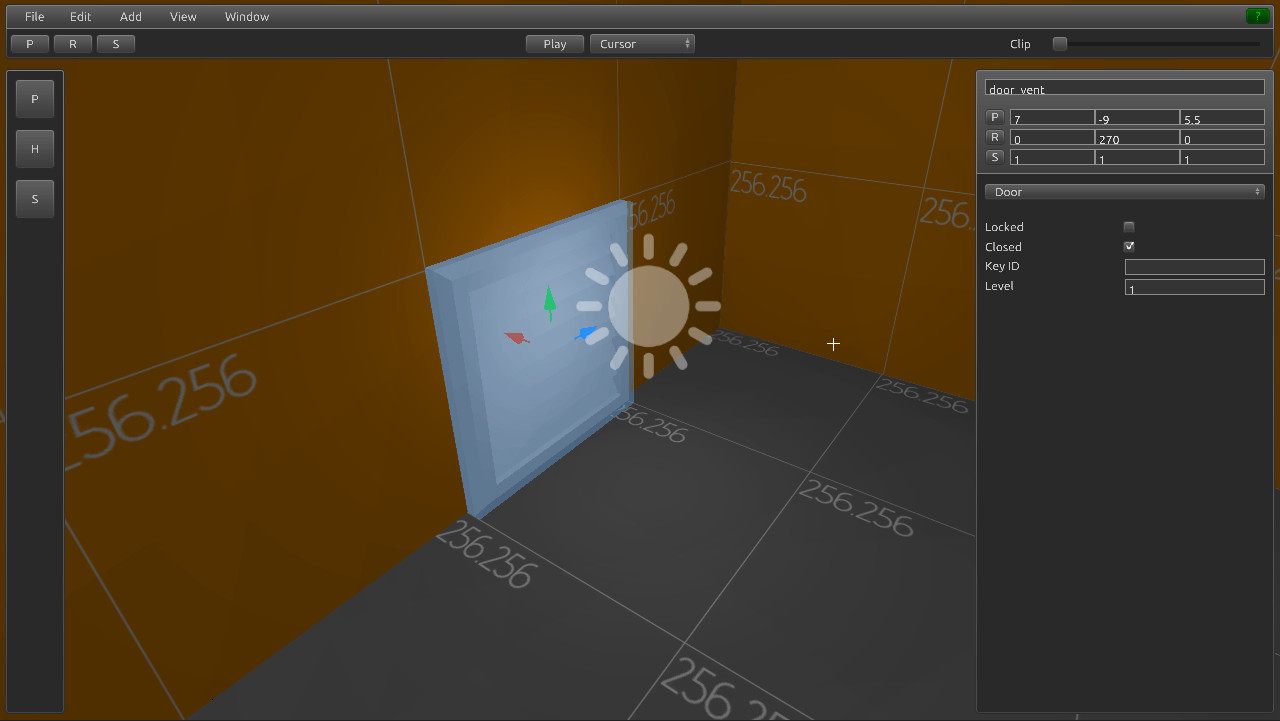Enable the Locked checkbox
Screen dimensions: 1280x721
pyautogui.click(x=1129, y=227)
